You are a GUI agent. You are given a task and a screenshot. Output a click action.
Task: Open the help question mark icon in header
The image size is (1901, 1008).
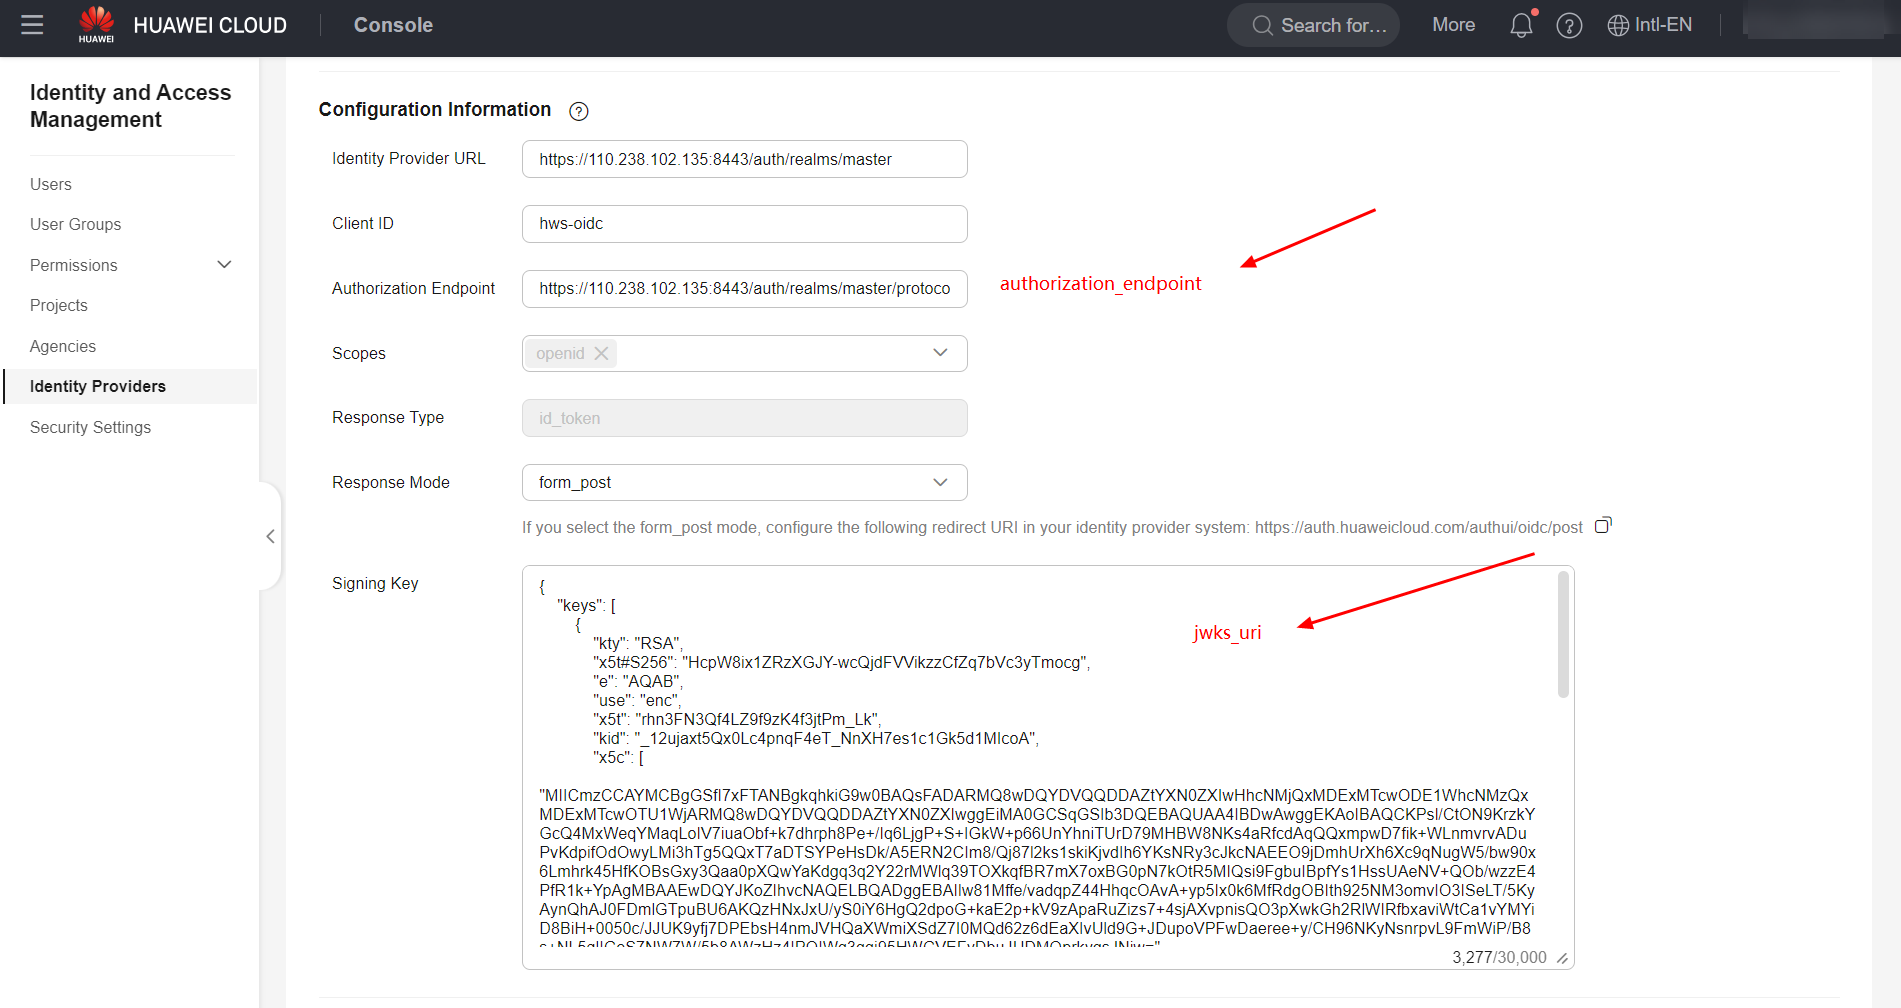[1569, 26]
